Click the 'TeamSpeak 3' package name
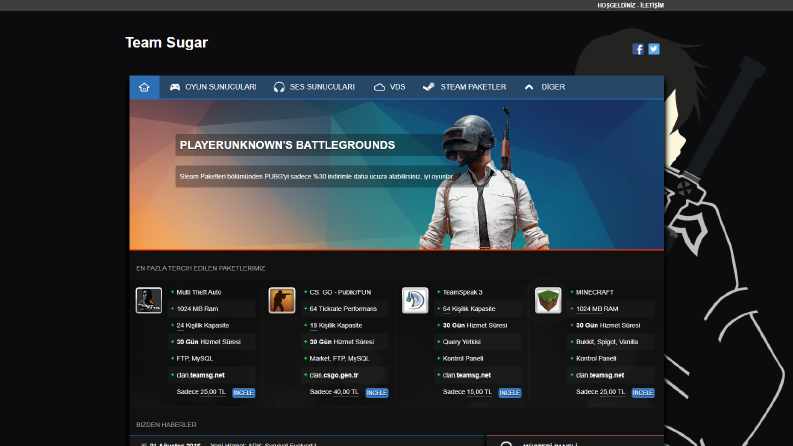The image size is (793, 446). point(463,292)
